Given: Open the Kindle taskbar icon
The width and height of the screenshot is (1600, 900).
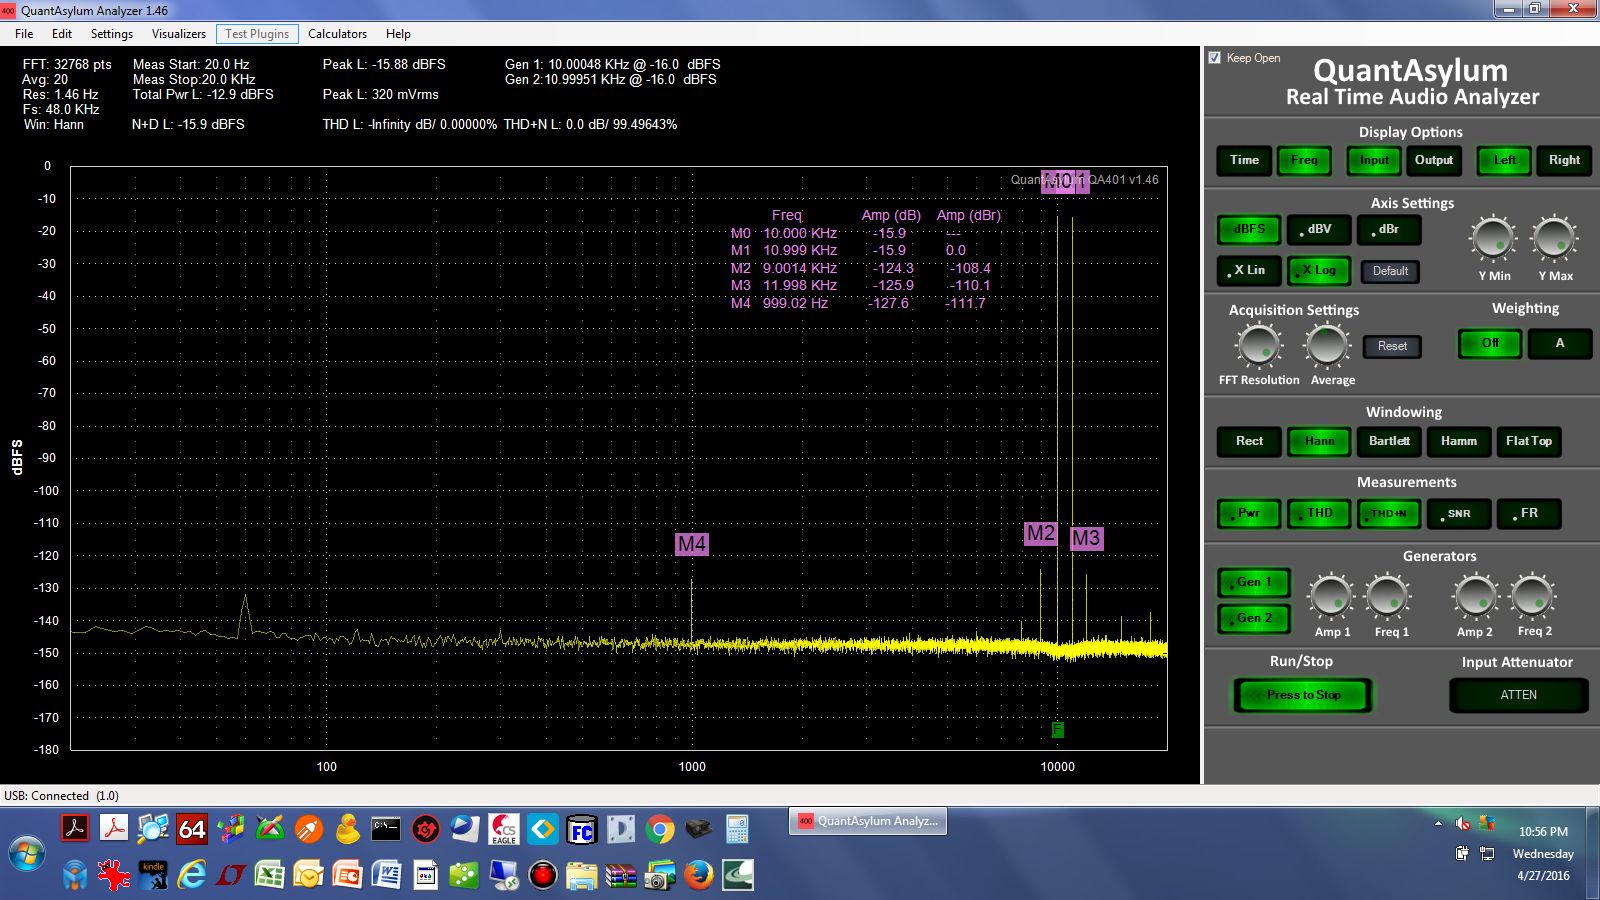Looking at the screenshot, I should [x=153, y=875].
